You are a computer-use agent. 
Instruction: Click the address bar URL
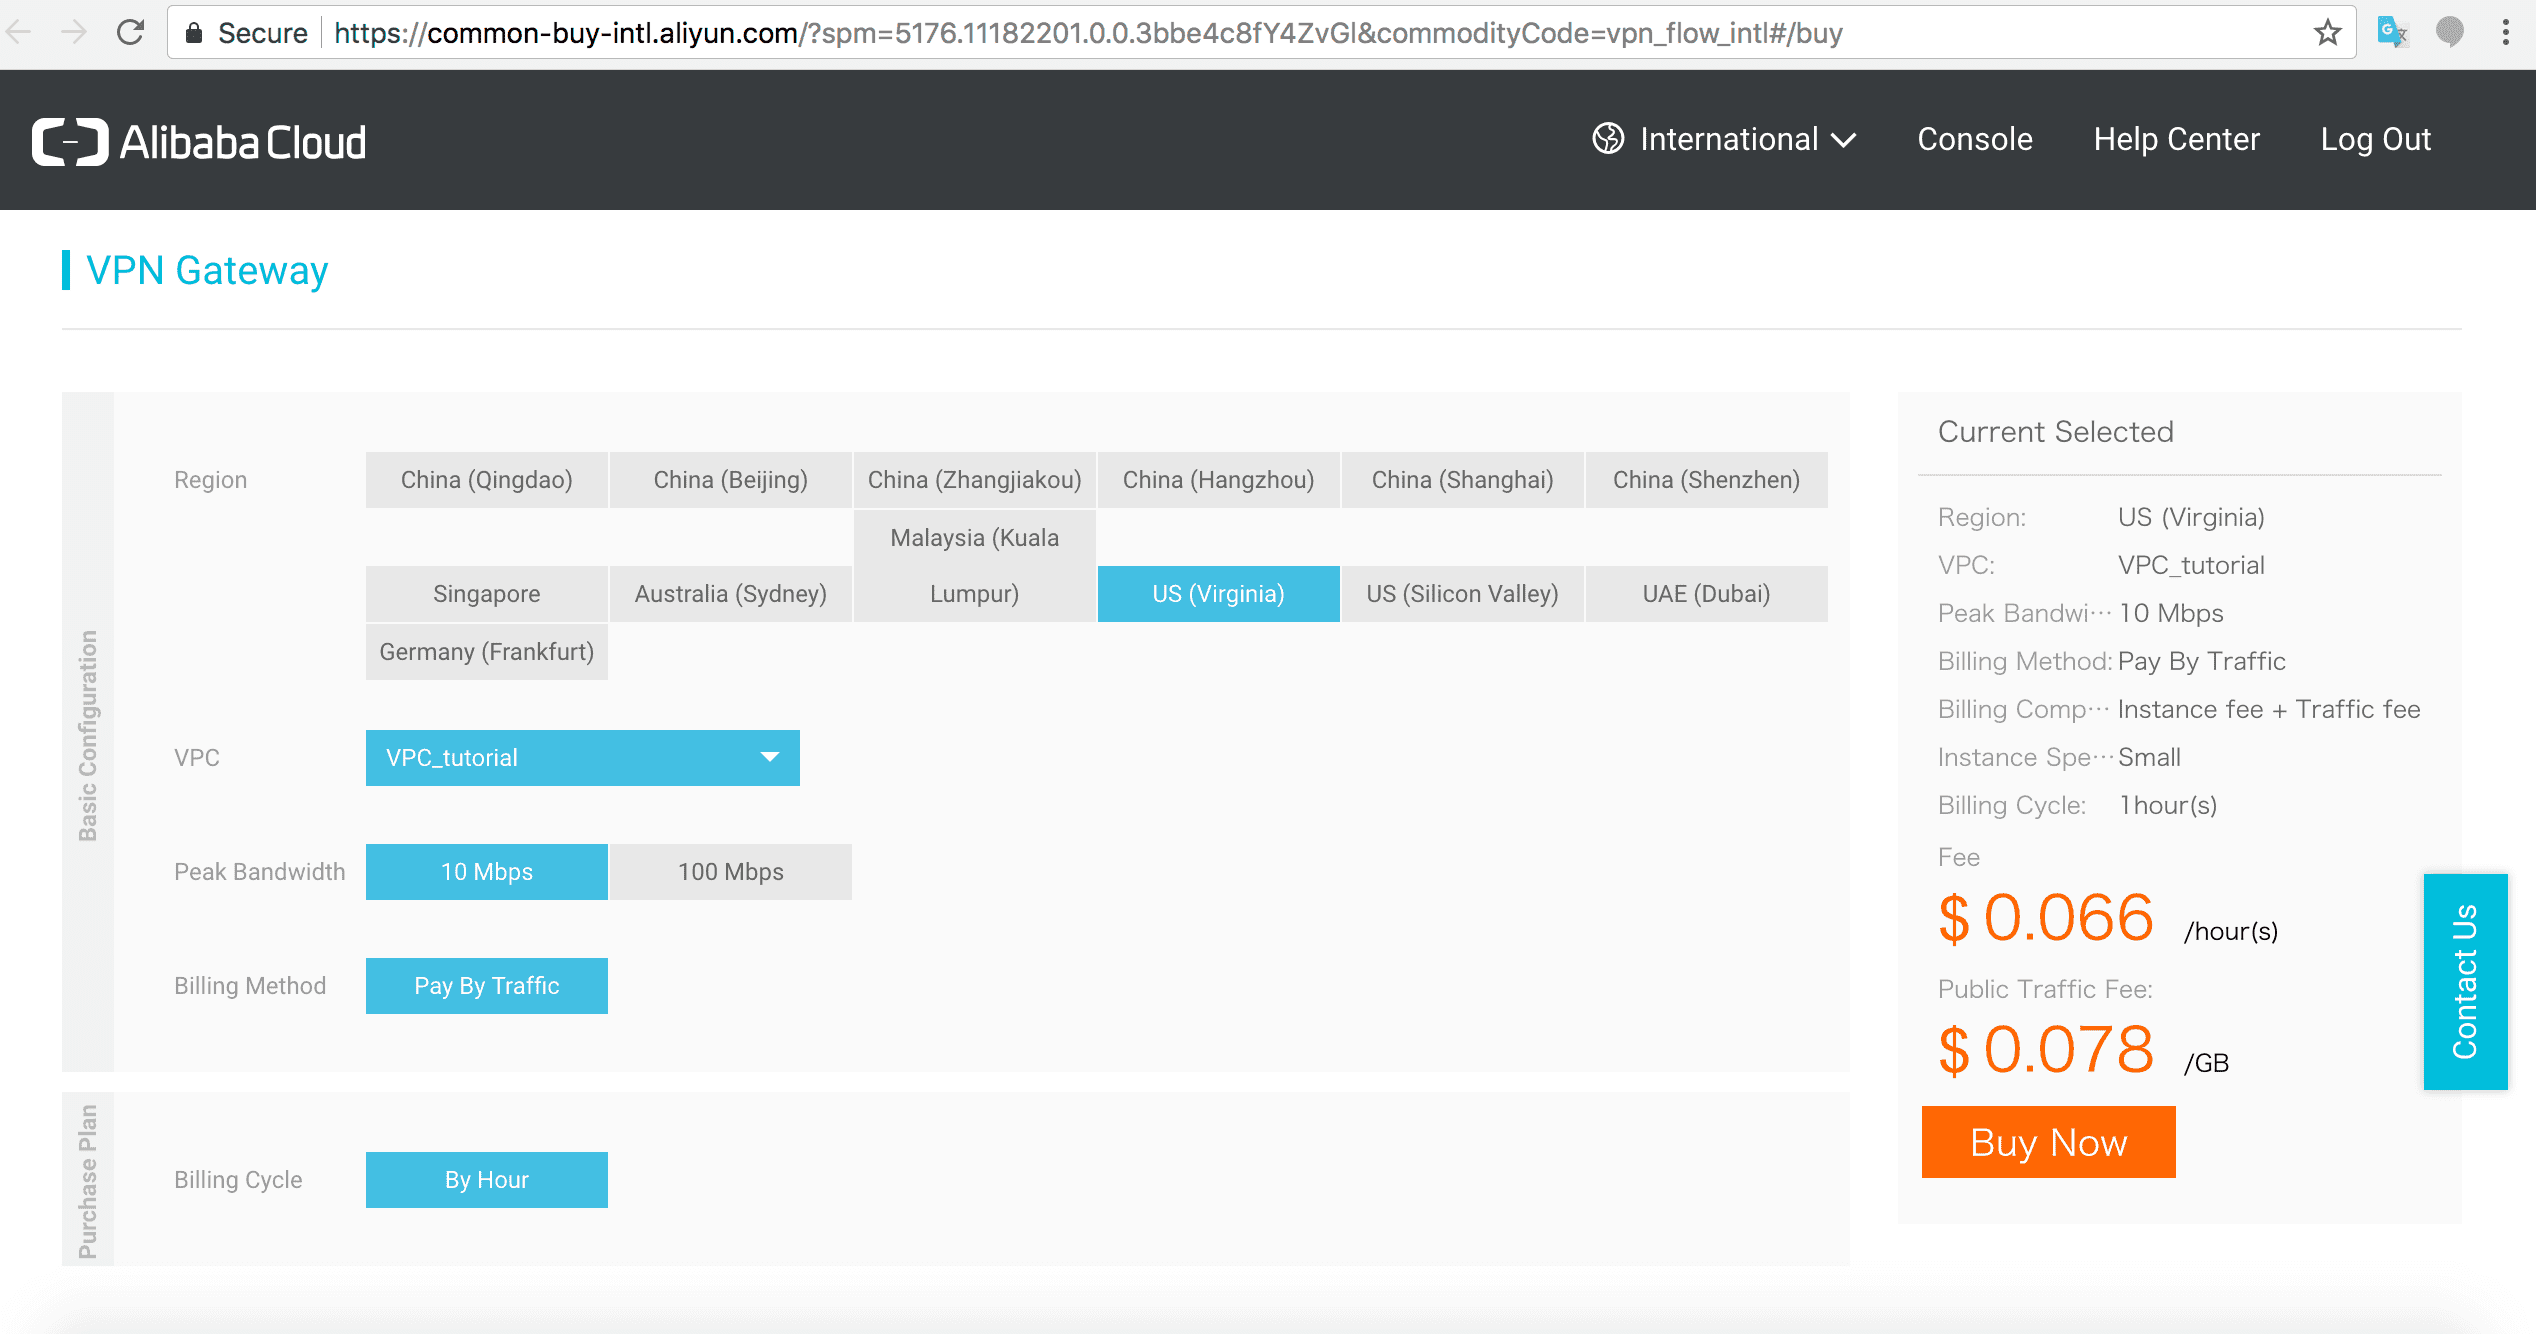(1088, 33)
